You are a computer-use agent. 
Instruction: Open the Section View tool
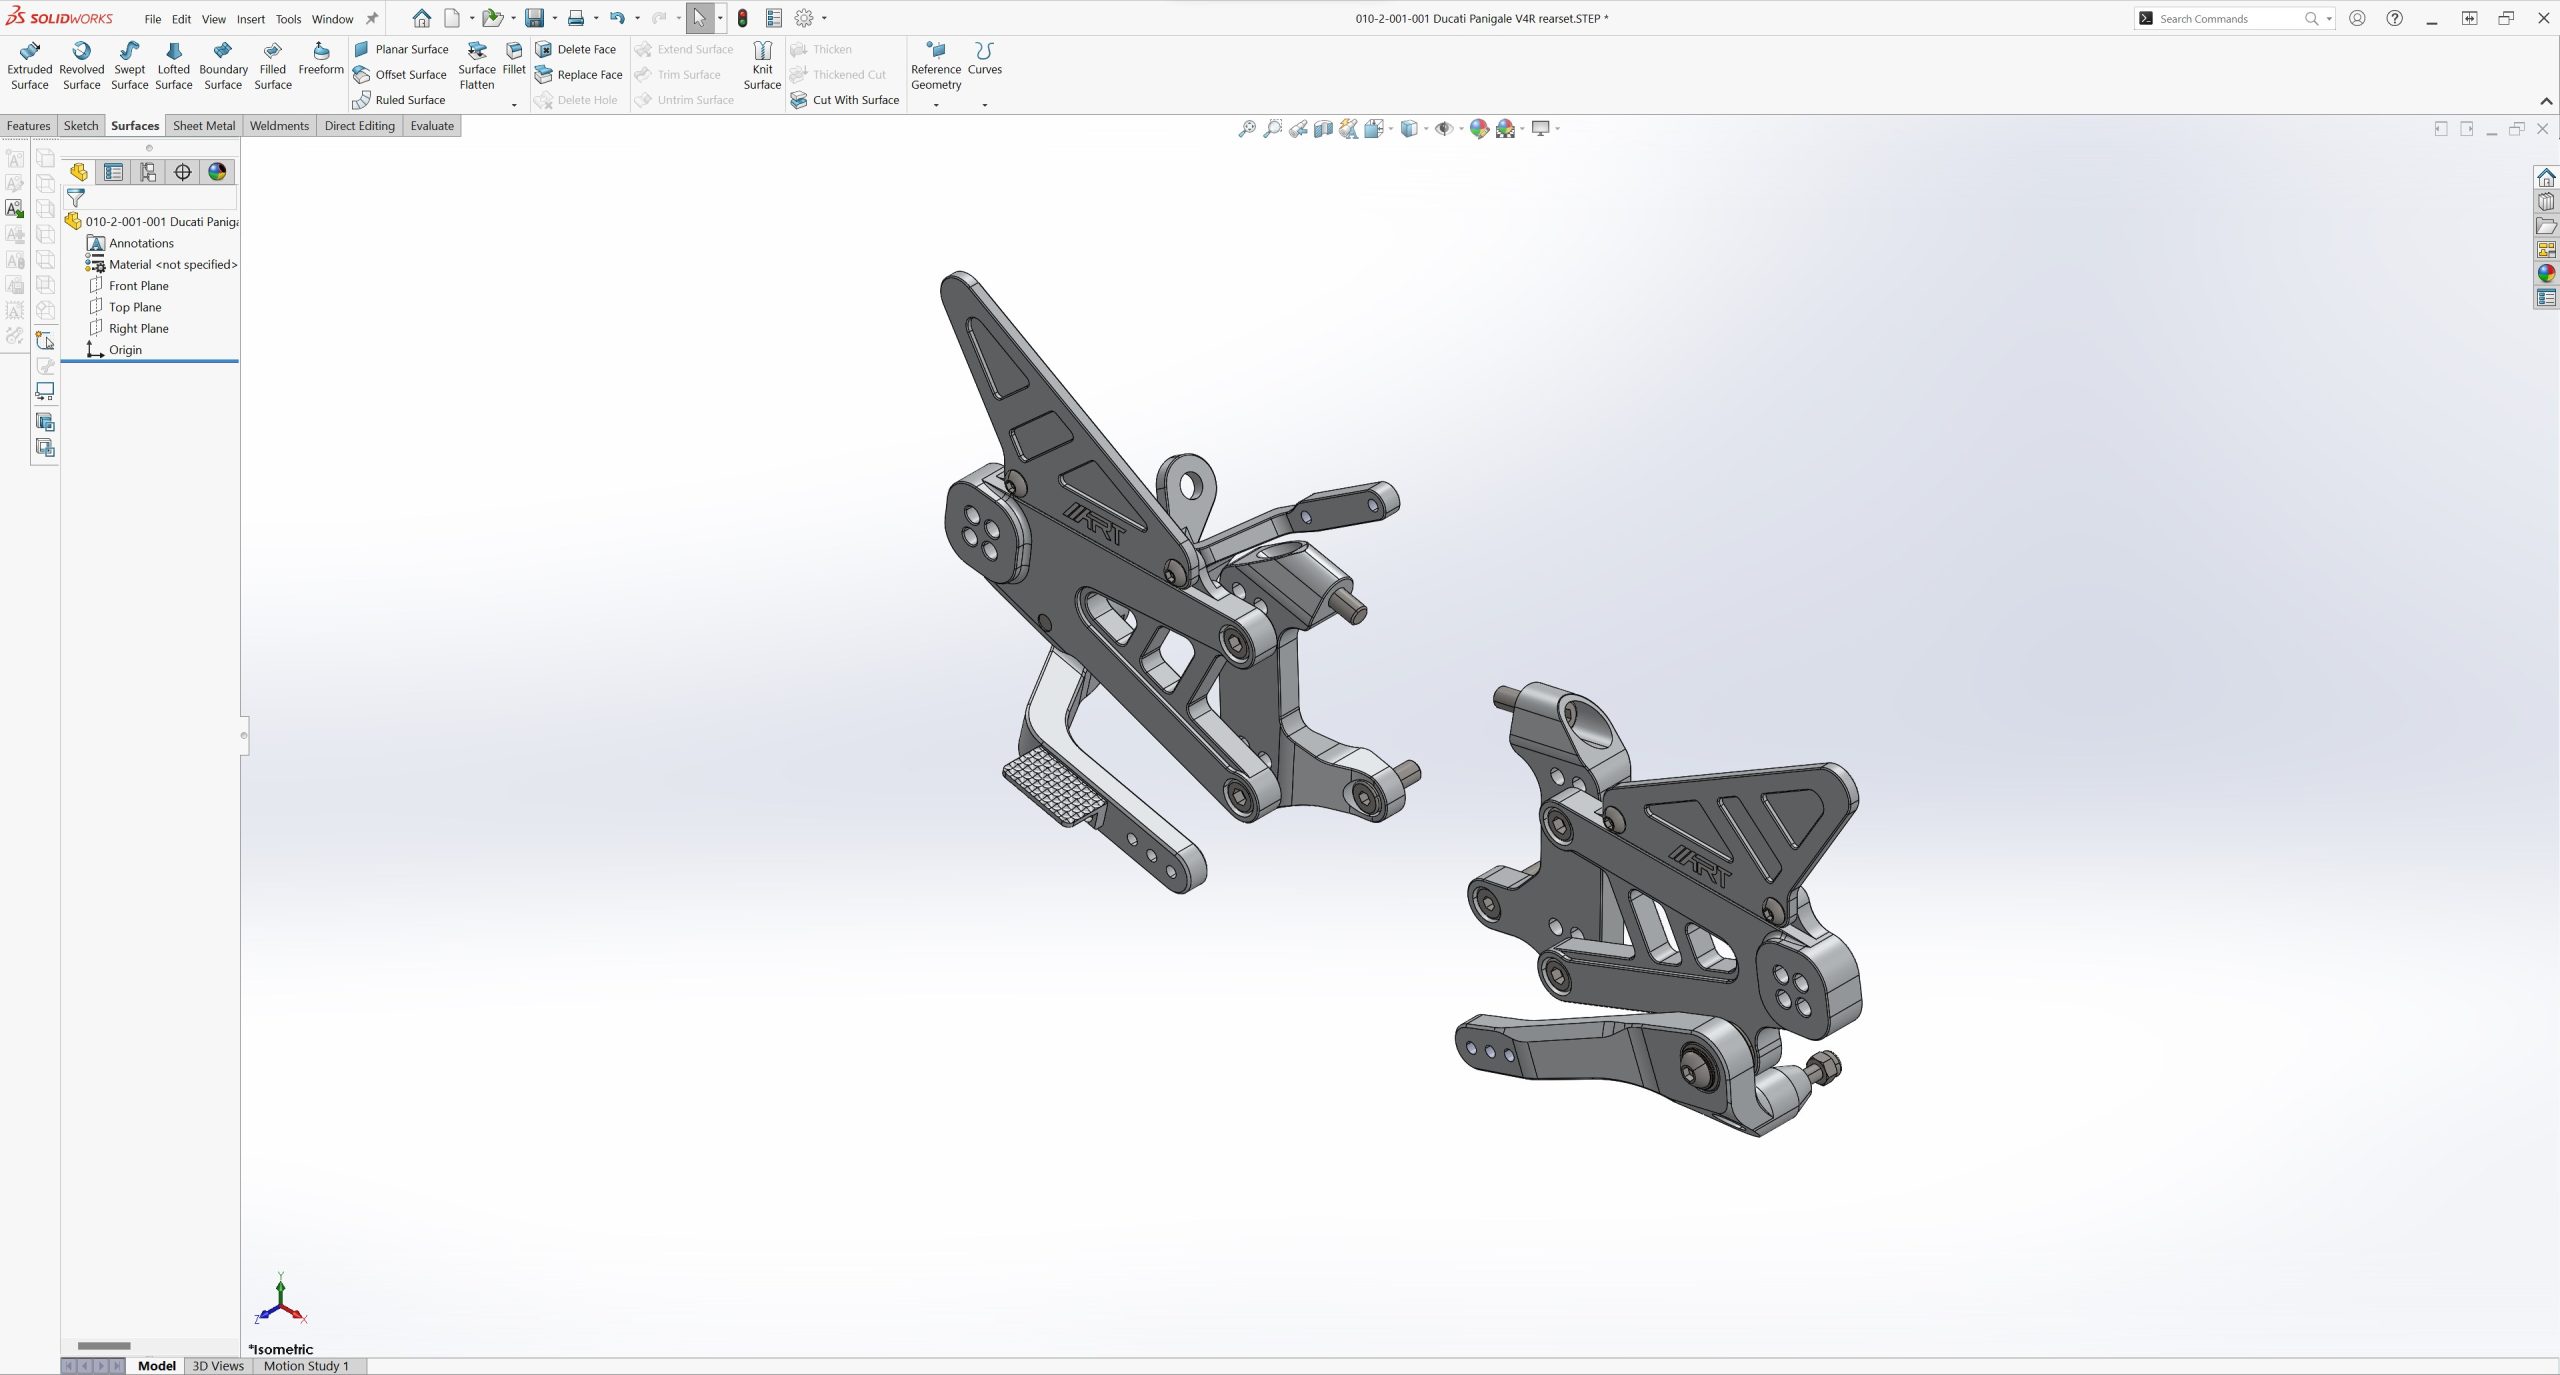click(x=1323, y=128)
